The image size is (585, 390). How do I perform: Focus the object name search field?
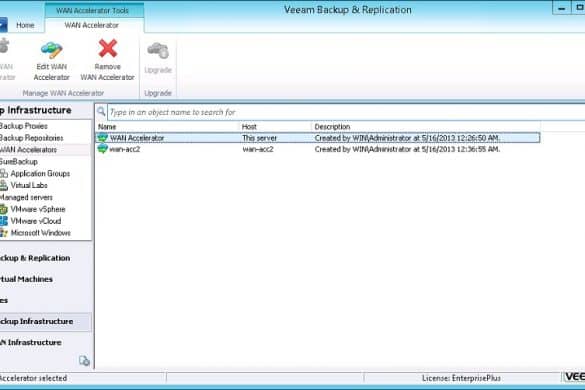coord(346,112)
